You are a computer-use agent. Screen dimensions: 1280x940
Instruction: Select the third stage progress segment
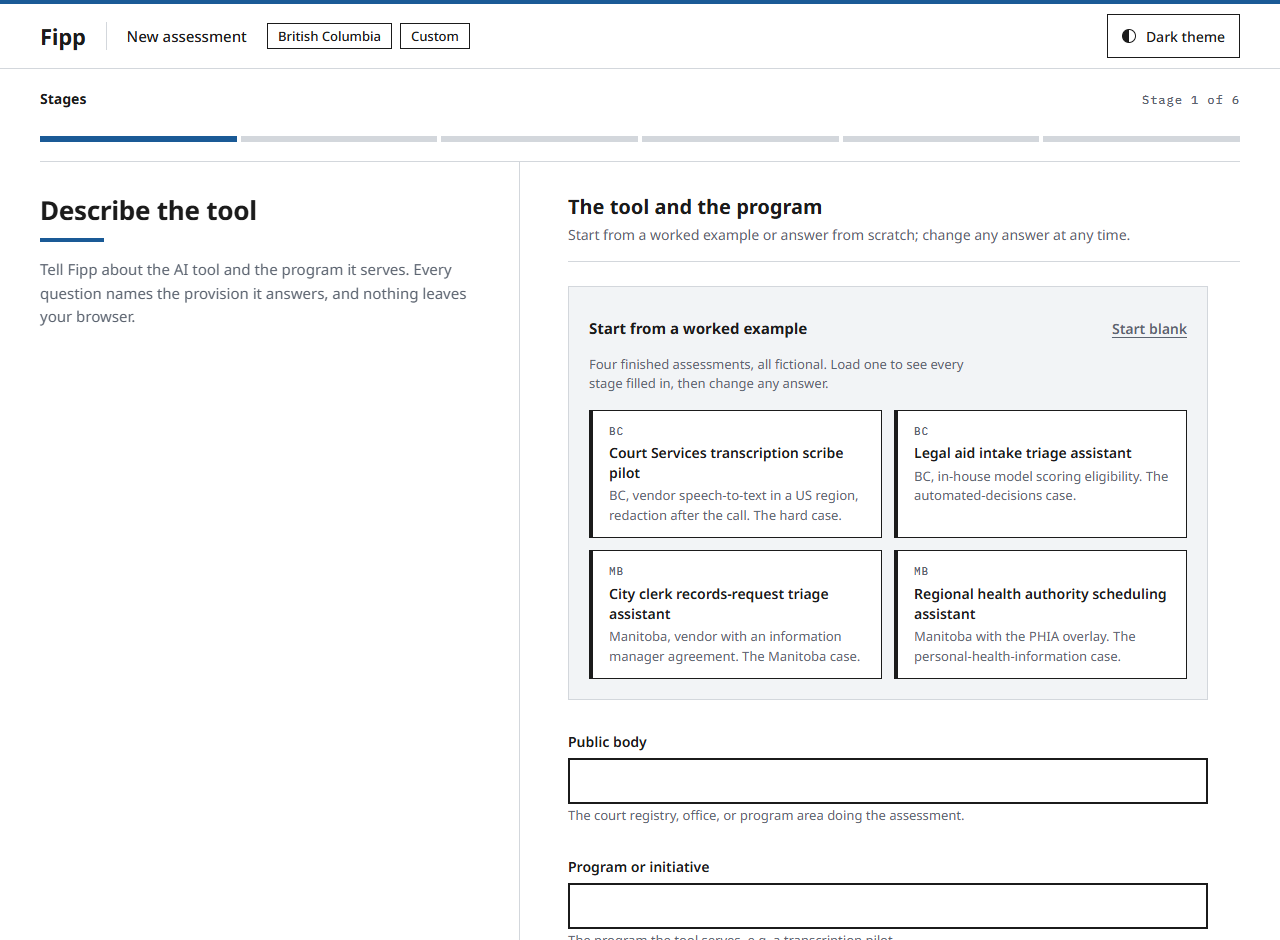[539, 139]
